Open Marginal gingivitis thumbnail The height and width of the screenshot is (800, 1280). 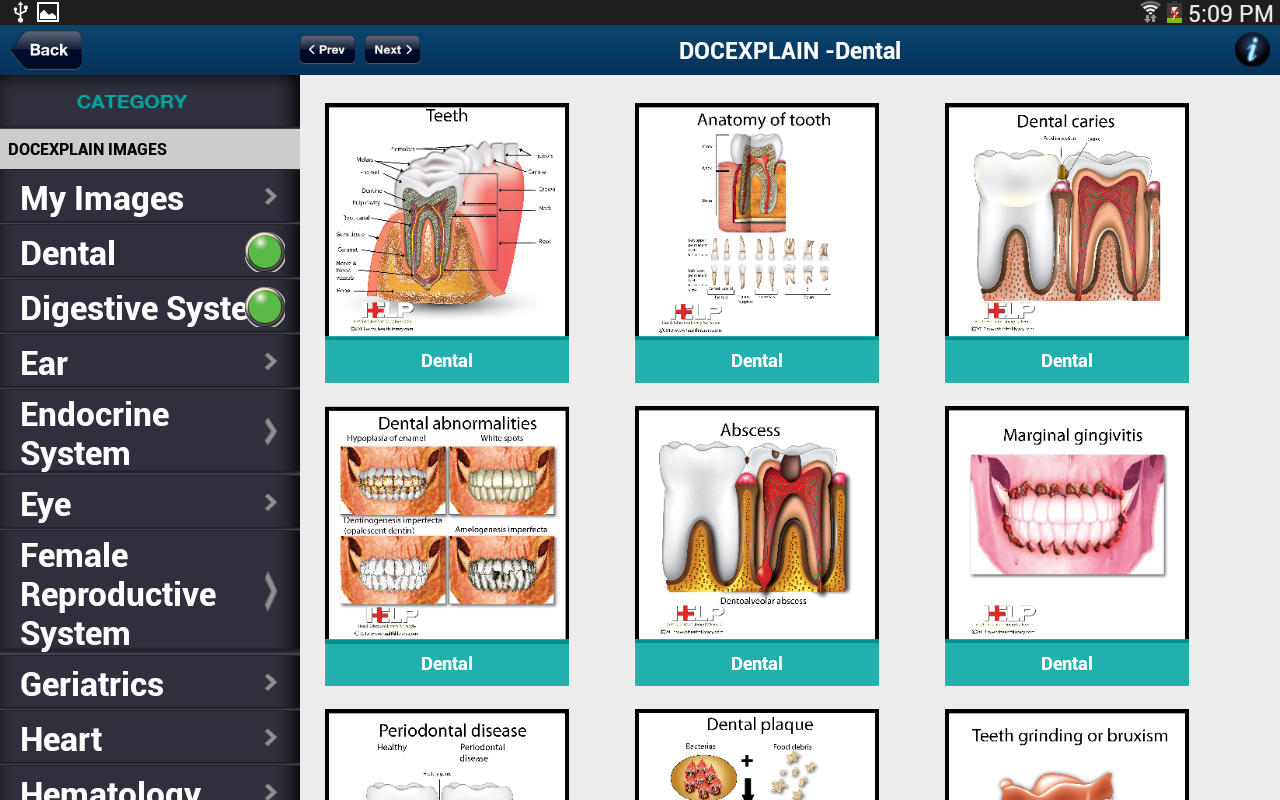pos(1067,523)
